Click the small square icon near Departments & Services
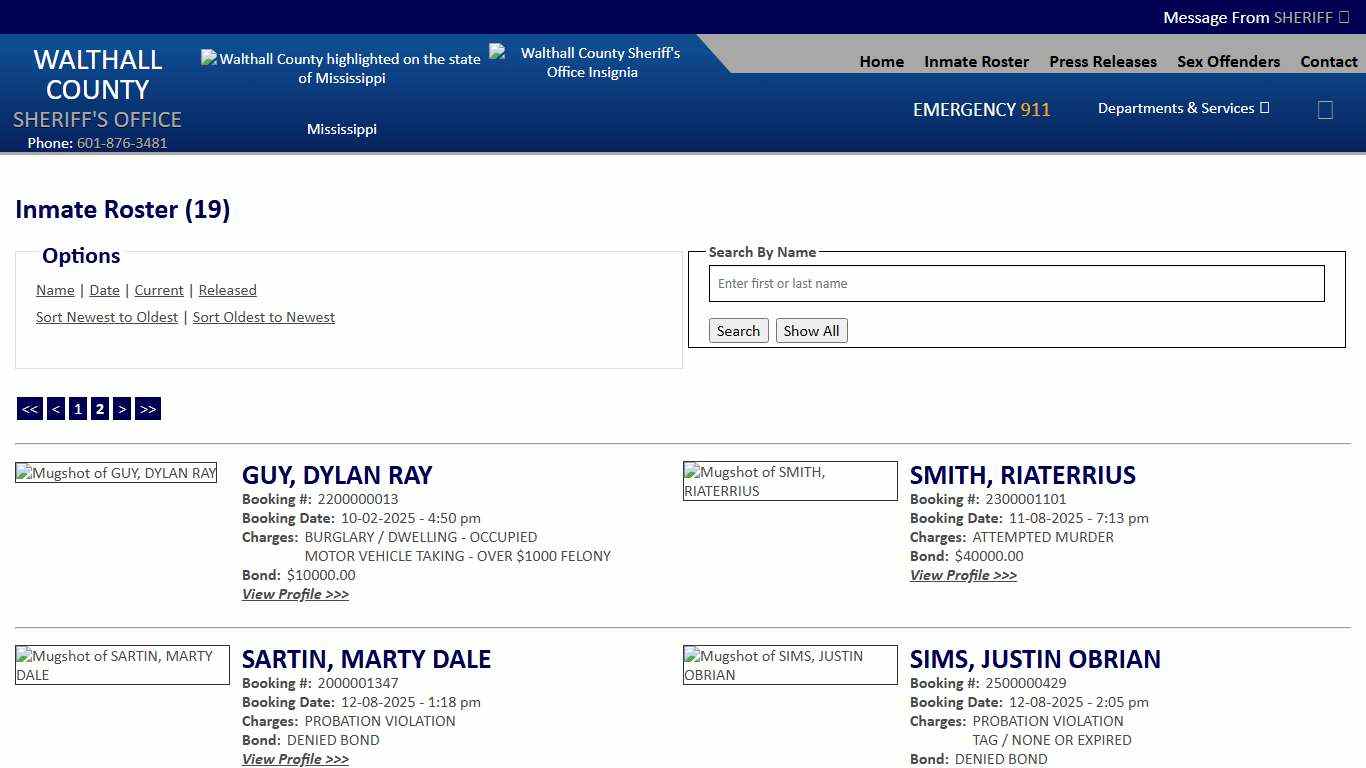1366x768 pixels. point(1325,110)
